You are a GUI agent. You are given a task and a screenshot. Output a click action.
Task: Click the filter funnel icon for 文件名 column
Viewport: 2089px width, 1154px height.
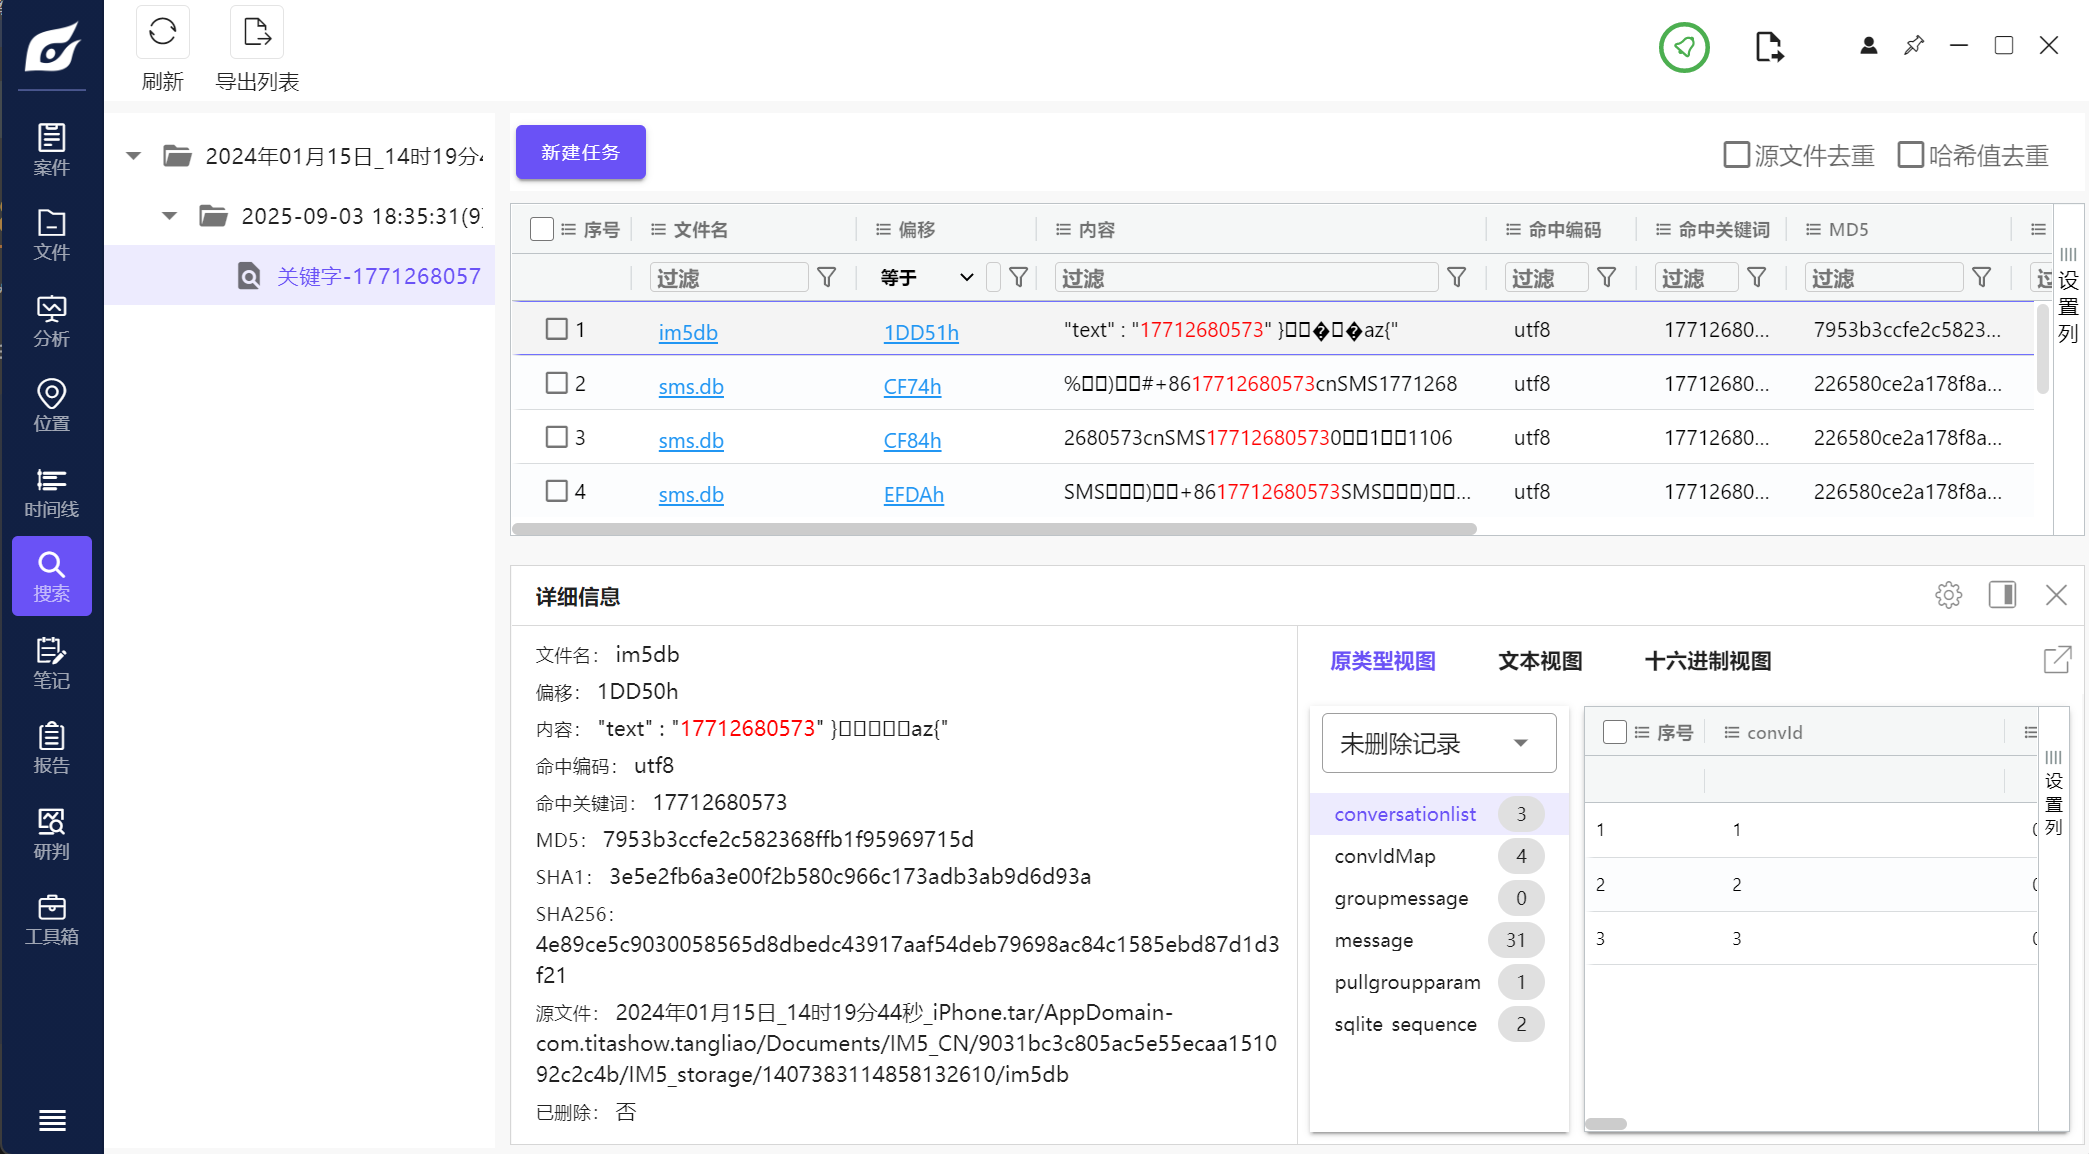point(826,277)
